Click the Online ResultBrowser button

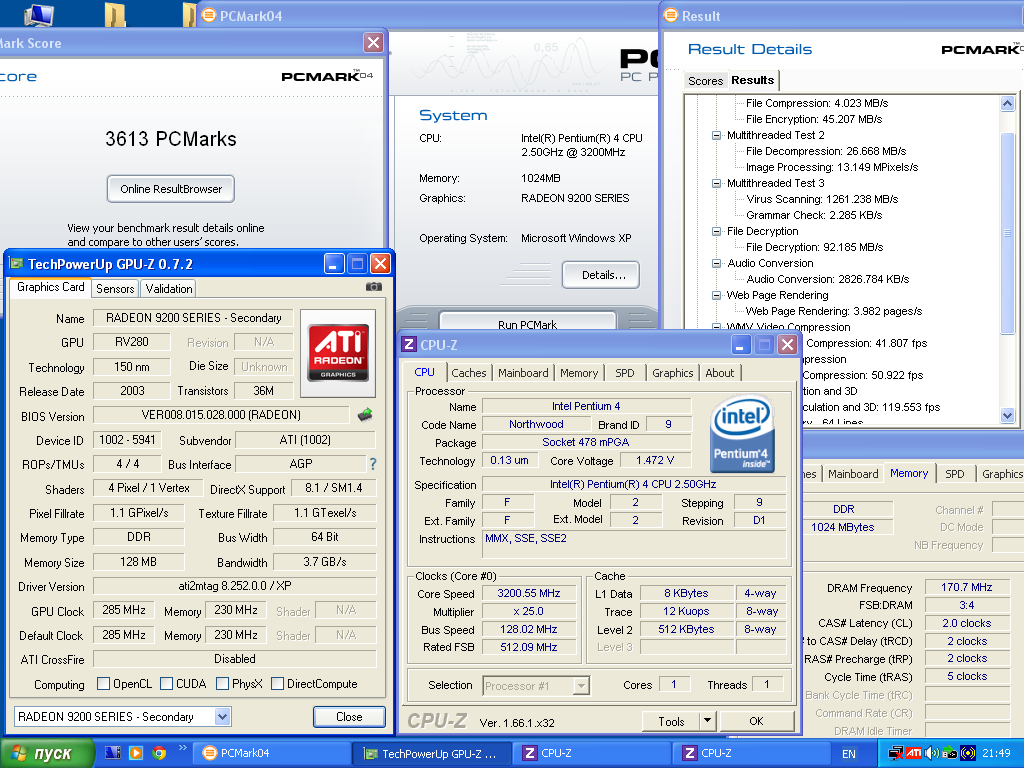tap(171, 189)
